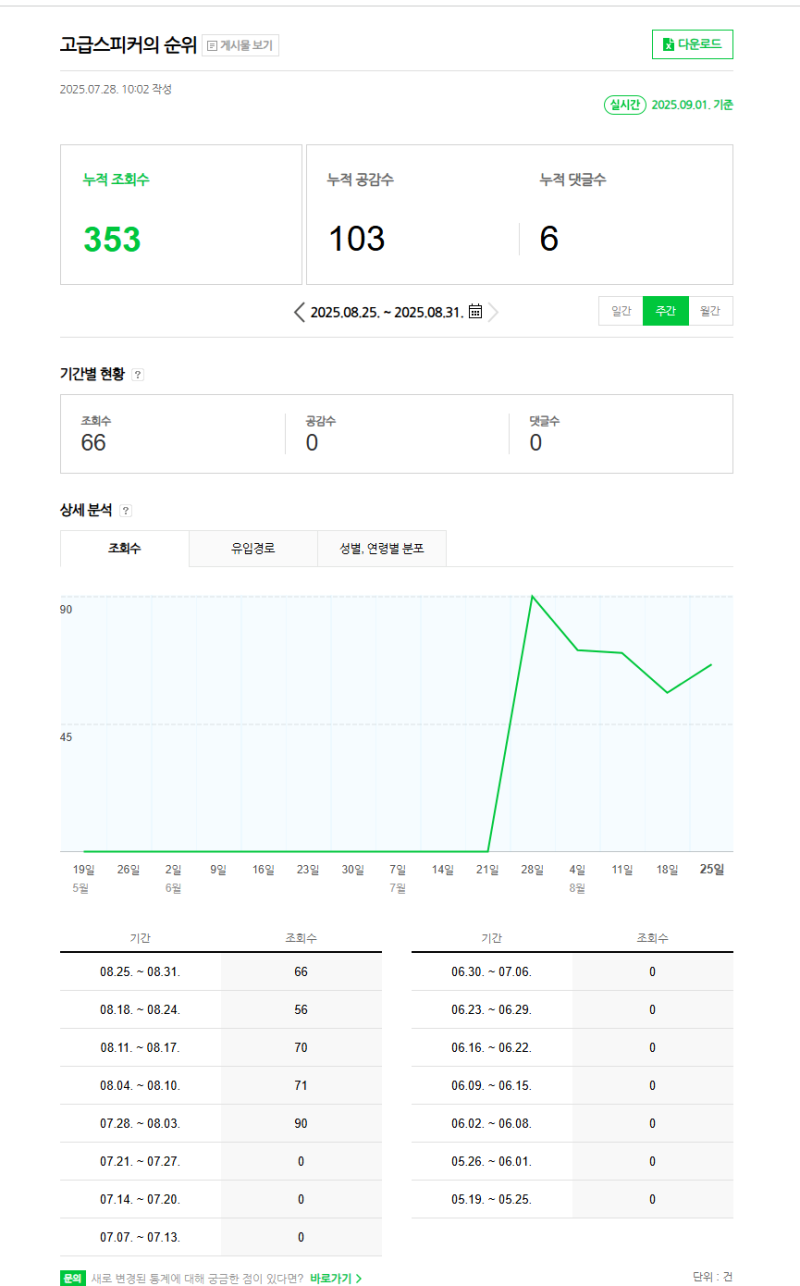This screenshot has height=1286, width=800.
Task: Select the 주간 weekly view
Action: point(666,311)
